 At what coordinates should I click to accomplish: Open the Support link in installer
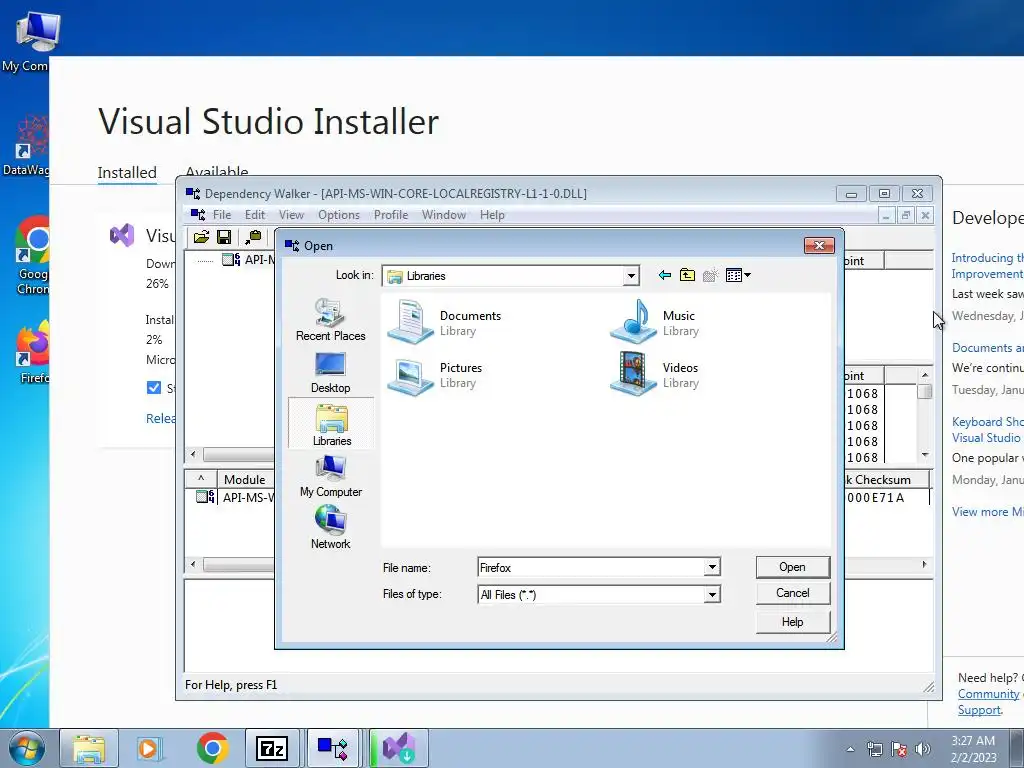[979, 709]
